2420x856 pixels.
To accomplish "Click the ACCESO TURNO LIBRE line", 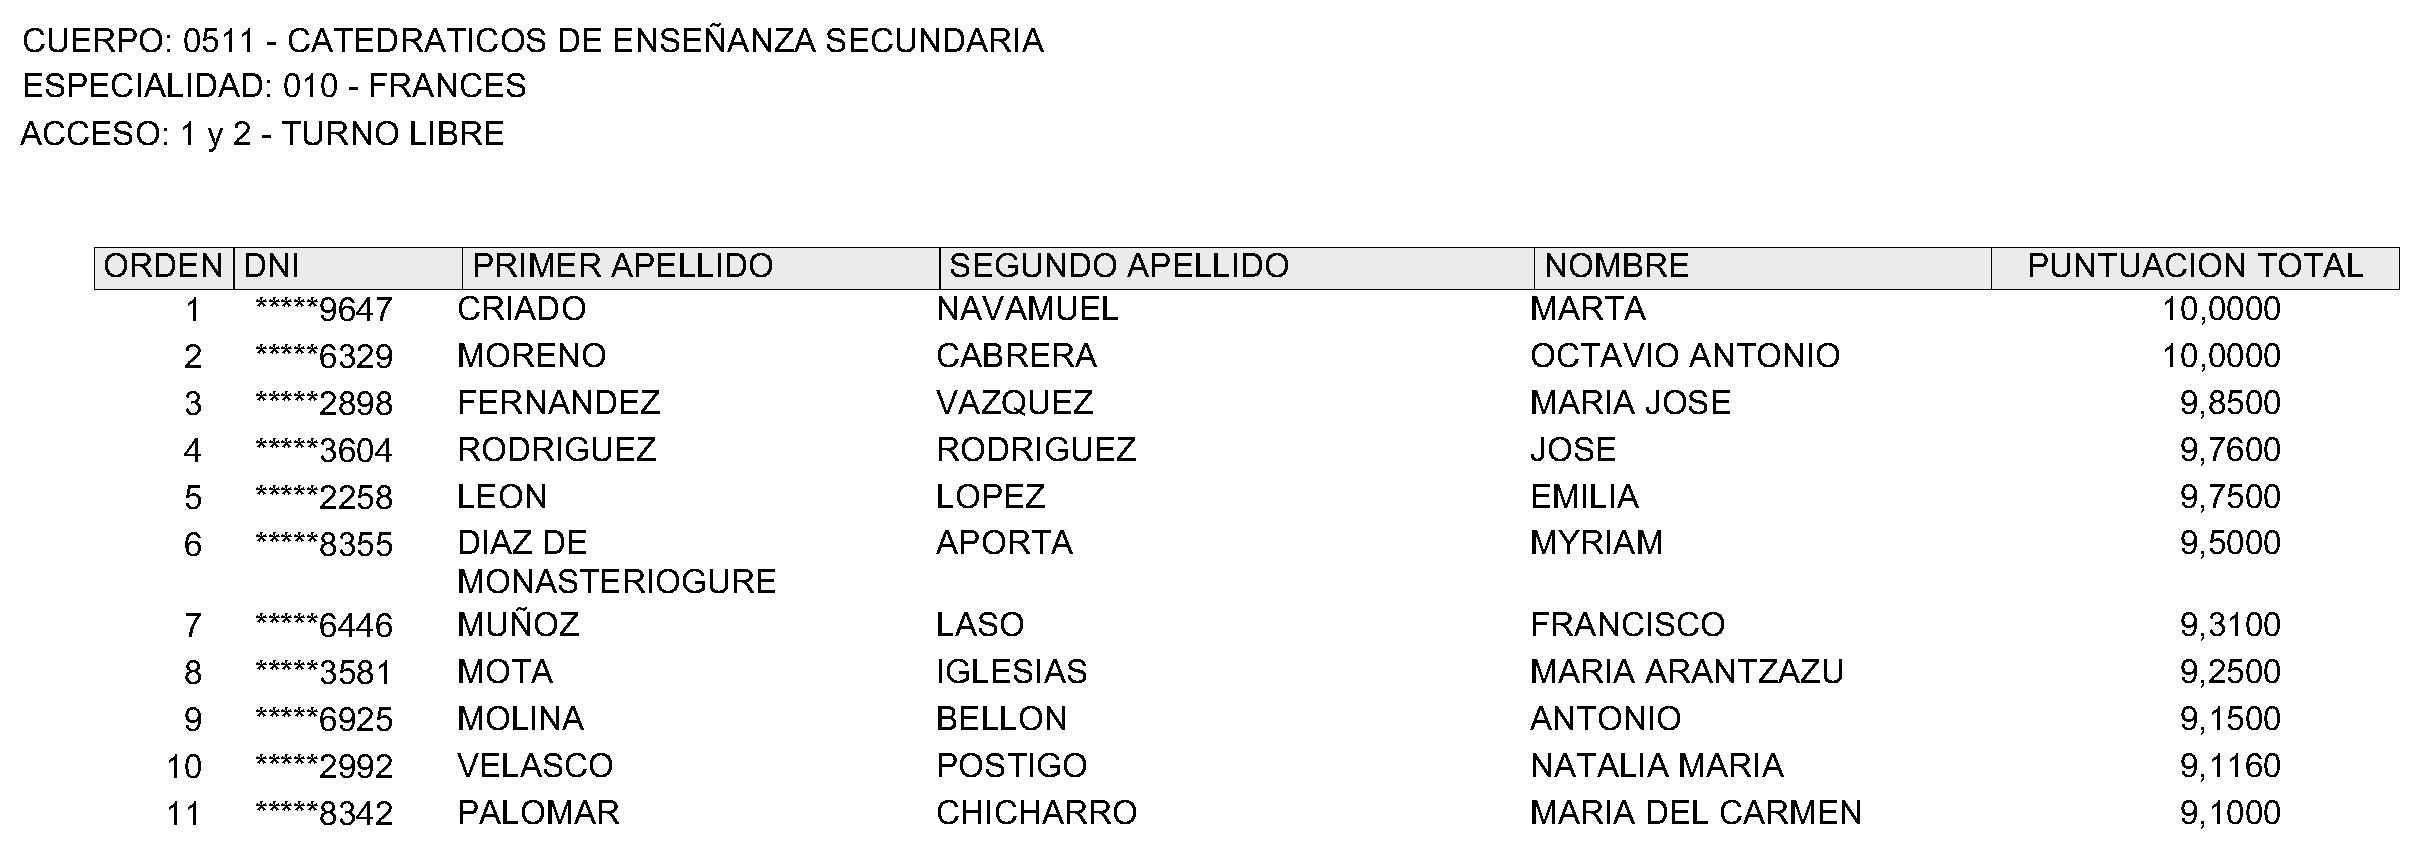I will [262, 134].
